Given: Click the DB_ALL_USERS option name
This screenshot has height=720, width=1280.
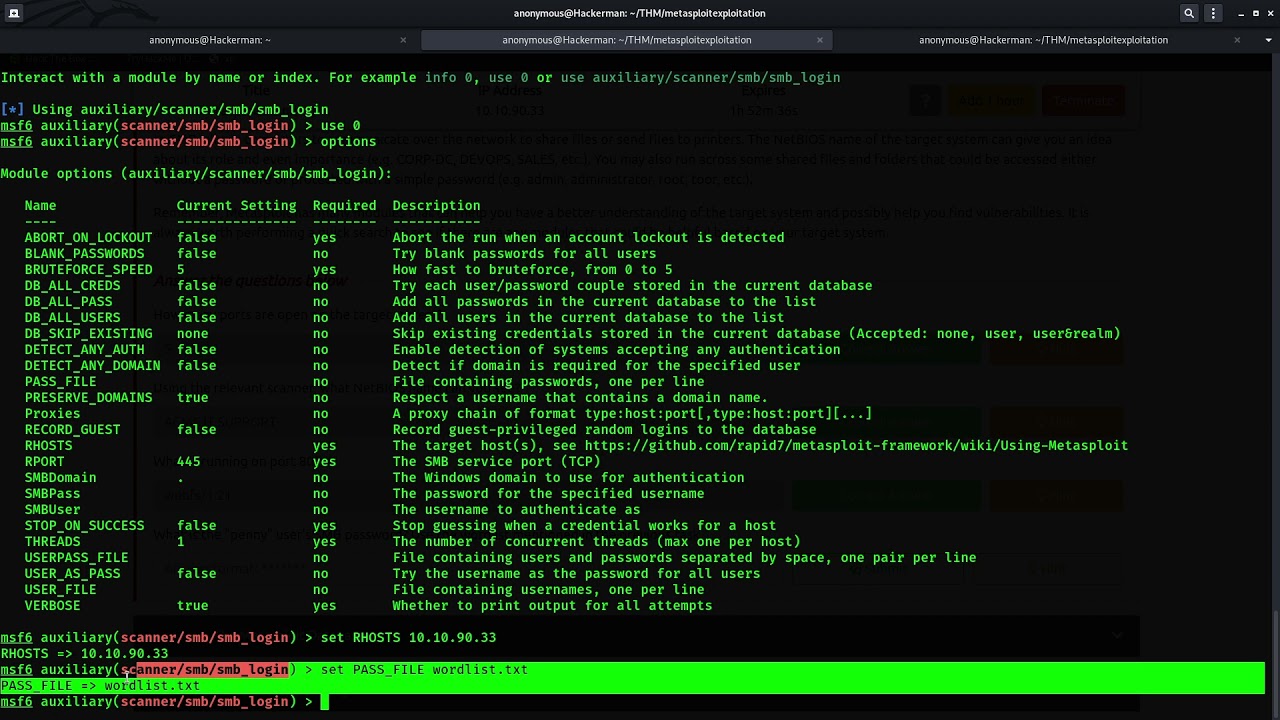Looking at the screenshot, I should (x=72, y=318).
